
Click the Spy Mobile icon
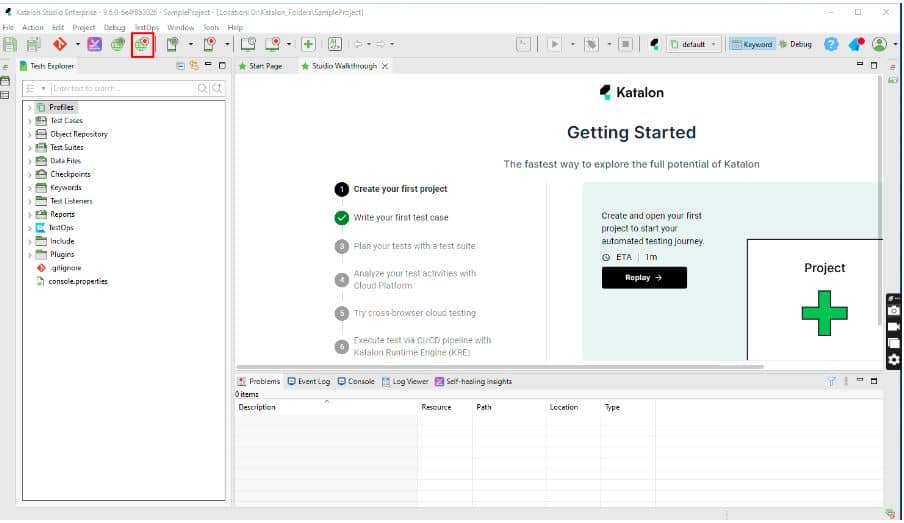pos(172,44)
